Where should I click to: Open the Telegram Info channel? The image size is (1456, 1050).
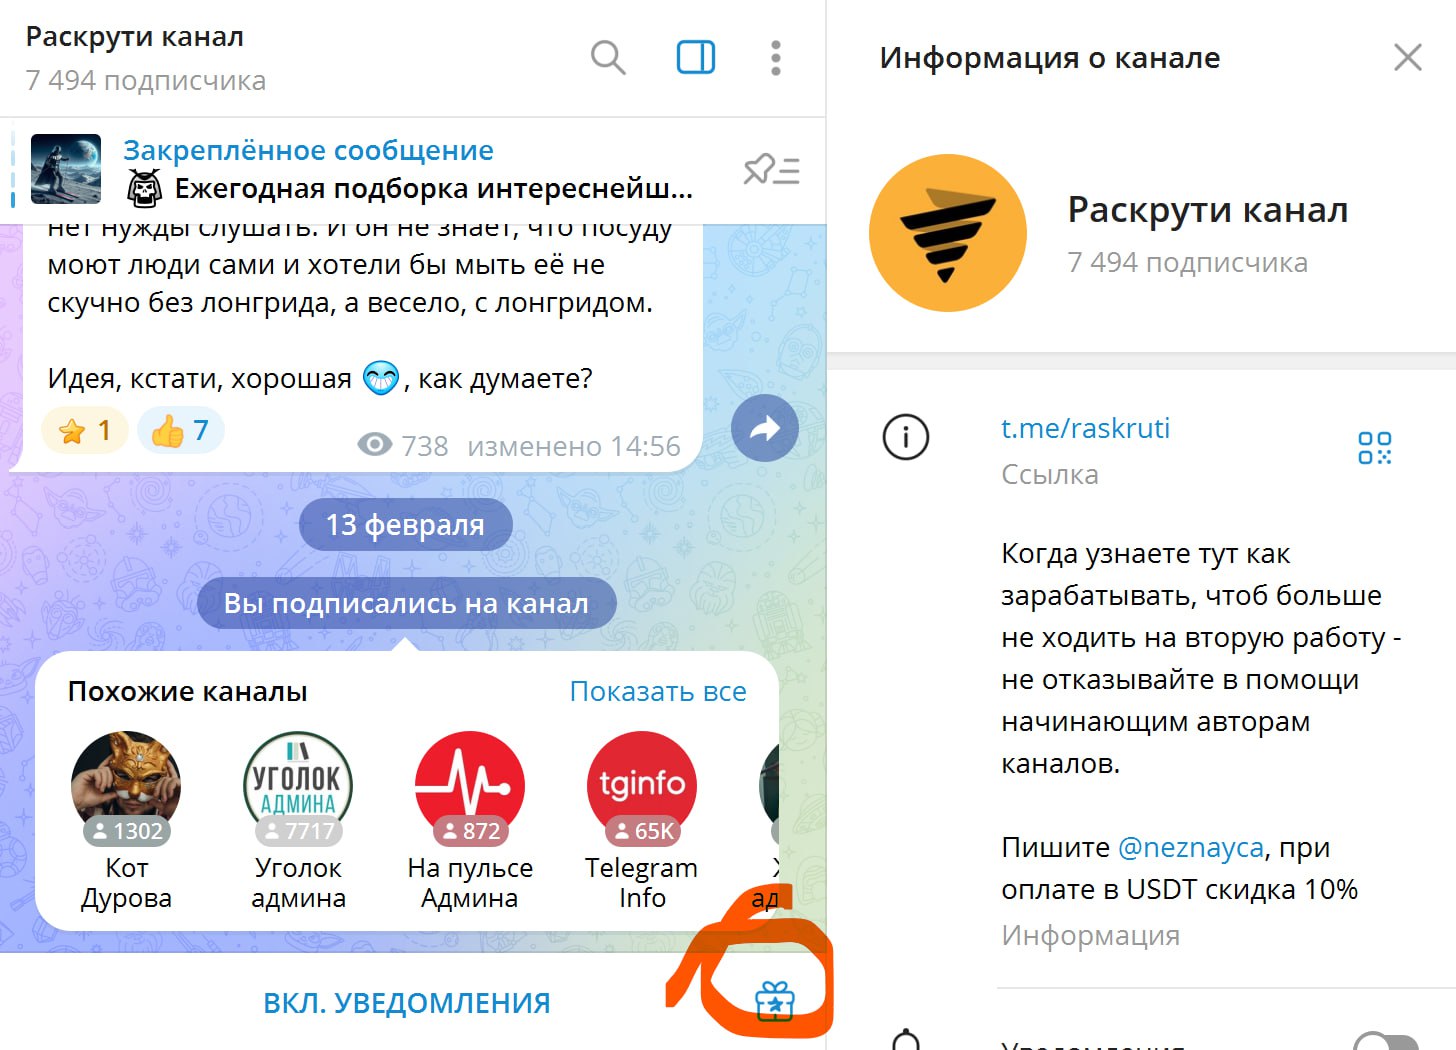(642, 822)
